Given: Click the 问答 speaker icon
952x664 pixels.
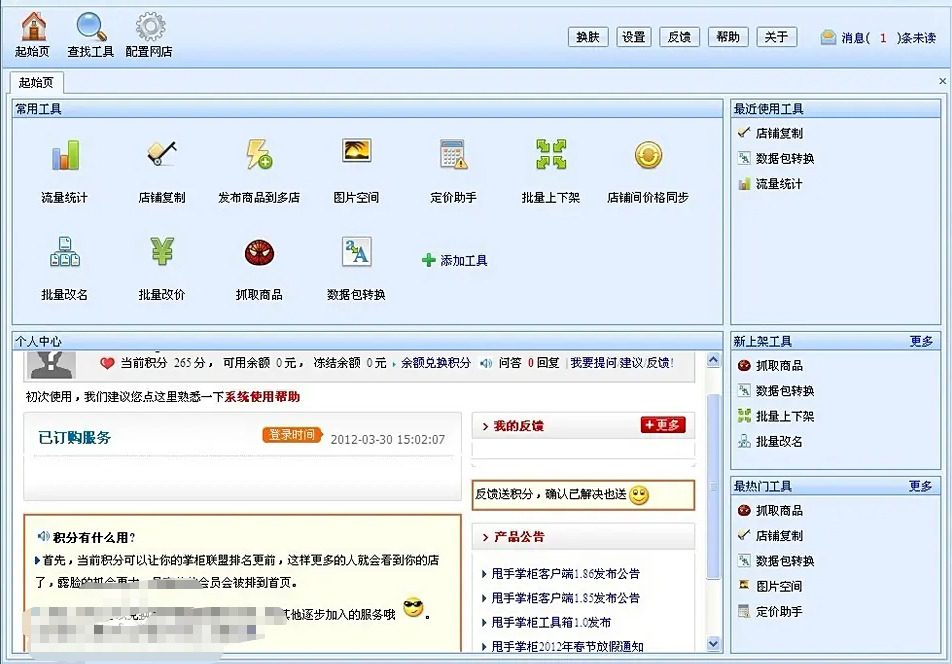Looking at the screenshot, I should [486, 363].
